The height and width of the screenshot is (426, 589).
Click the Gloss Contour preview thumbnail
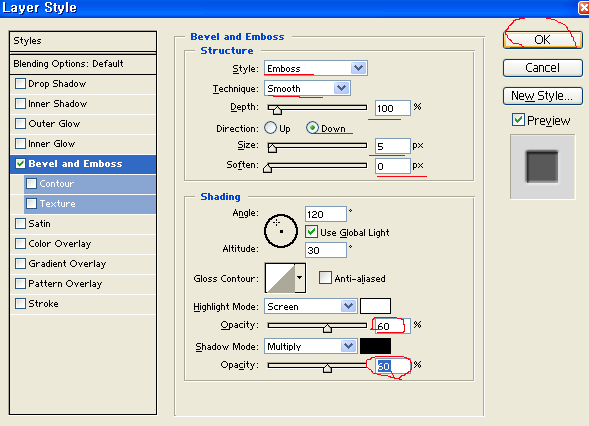point(280,278)
